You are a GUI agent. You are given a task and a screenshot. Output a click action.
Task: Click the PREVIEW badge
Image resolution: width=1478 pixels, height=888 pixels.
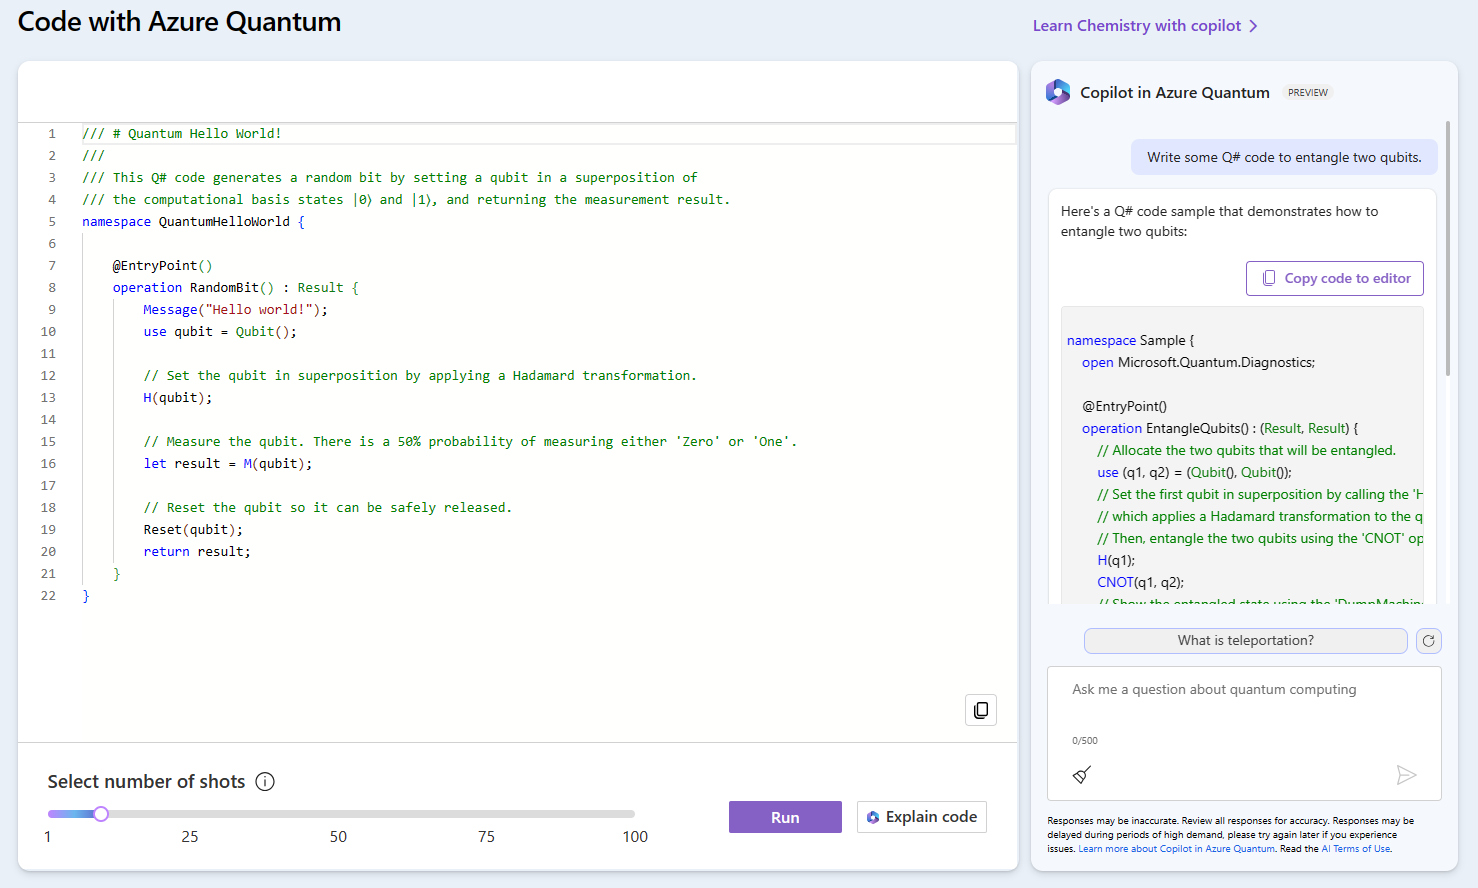1308,93
